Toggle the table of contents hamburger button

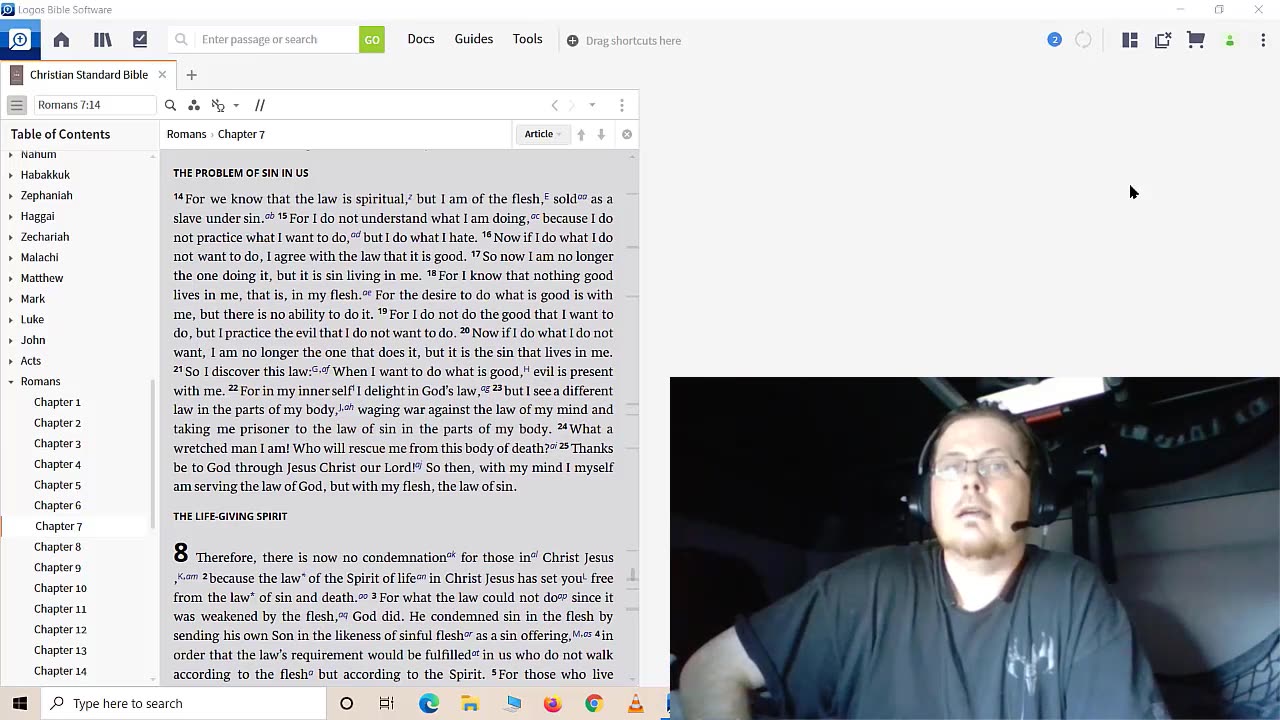click(x=17, y=105)
